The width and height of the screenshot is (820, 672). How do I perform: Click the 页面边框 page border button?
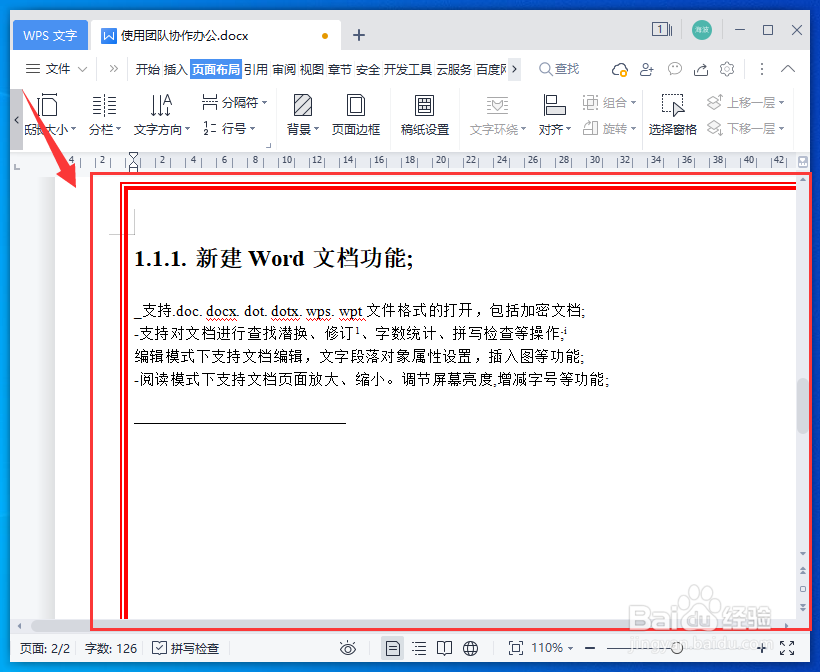pyautogui.click(x=356, y=115)
